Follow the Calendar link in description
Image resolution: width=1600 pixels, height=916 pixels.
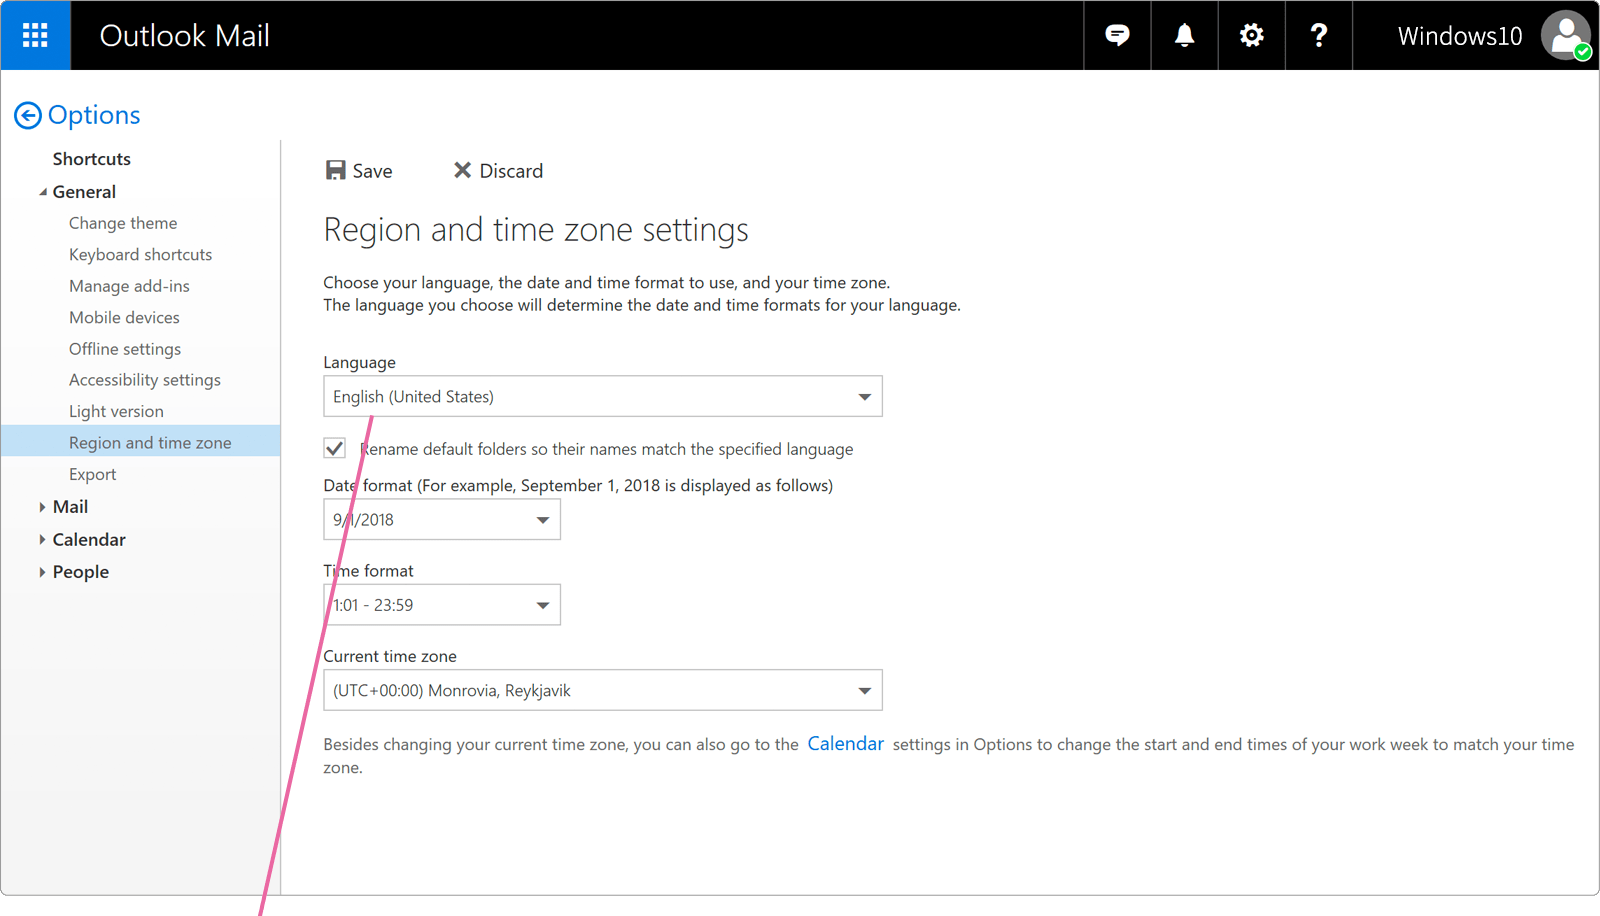click(846, 743)
